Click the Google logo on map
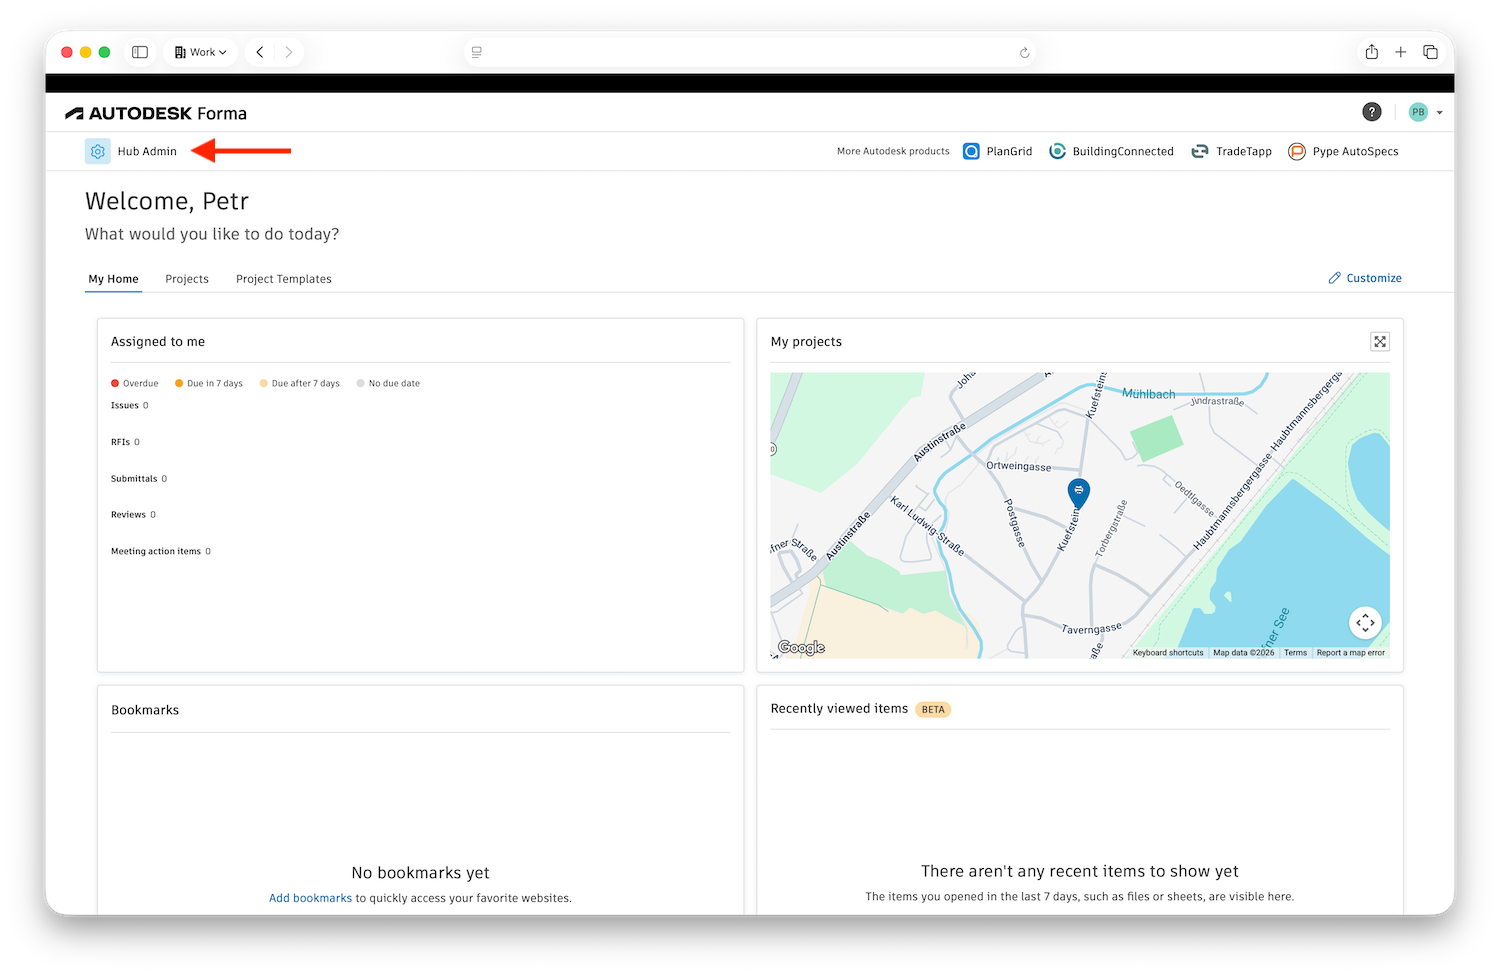This screenshot has width=1500, height=975. click(x=801, y=647)
